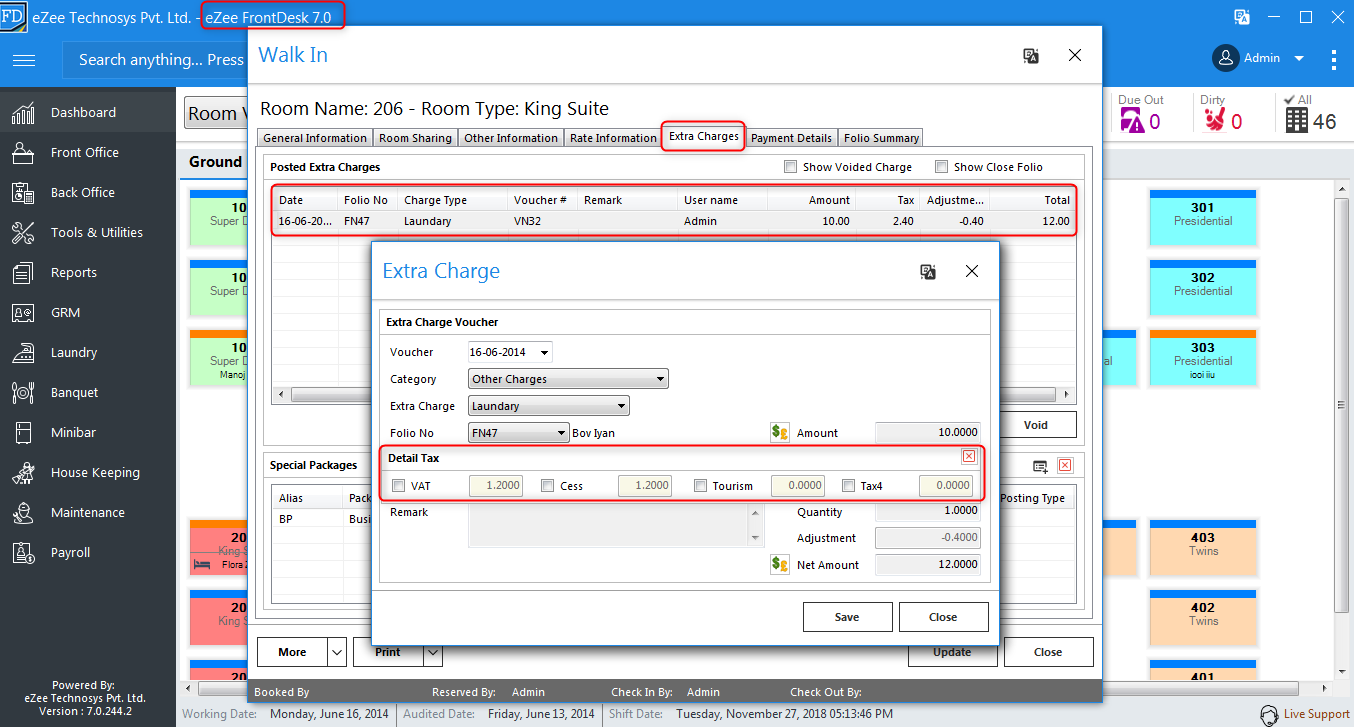
Task: Open the Extra Charge Laundary dropdown
Action: tap(622, 406)
